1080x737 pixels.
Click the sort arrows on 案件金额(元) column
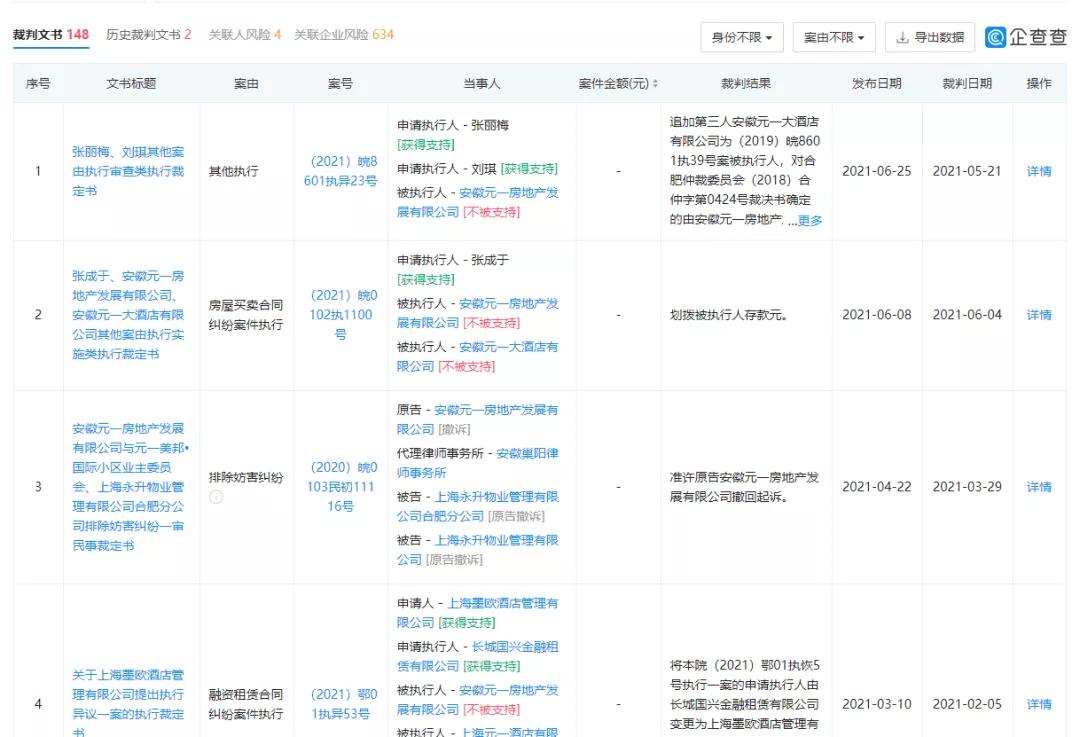pos(655,83)
